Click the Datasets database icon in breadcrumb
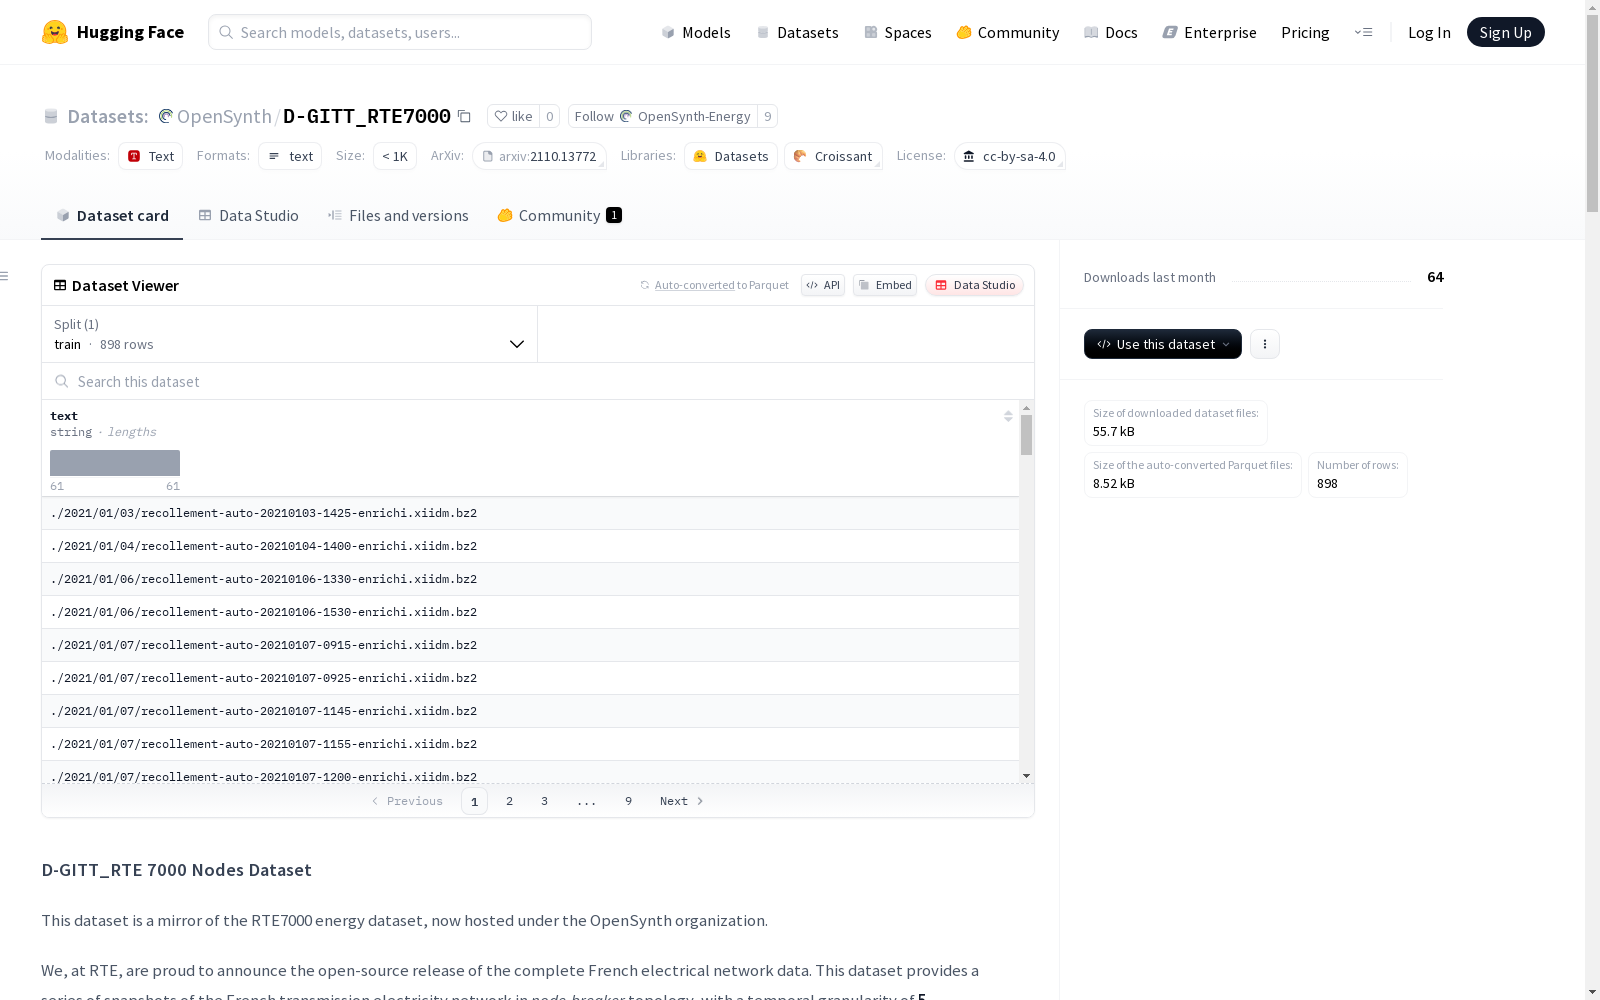The image size is (1600, 1000). point(51,116)
